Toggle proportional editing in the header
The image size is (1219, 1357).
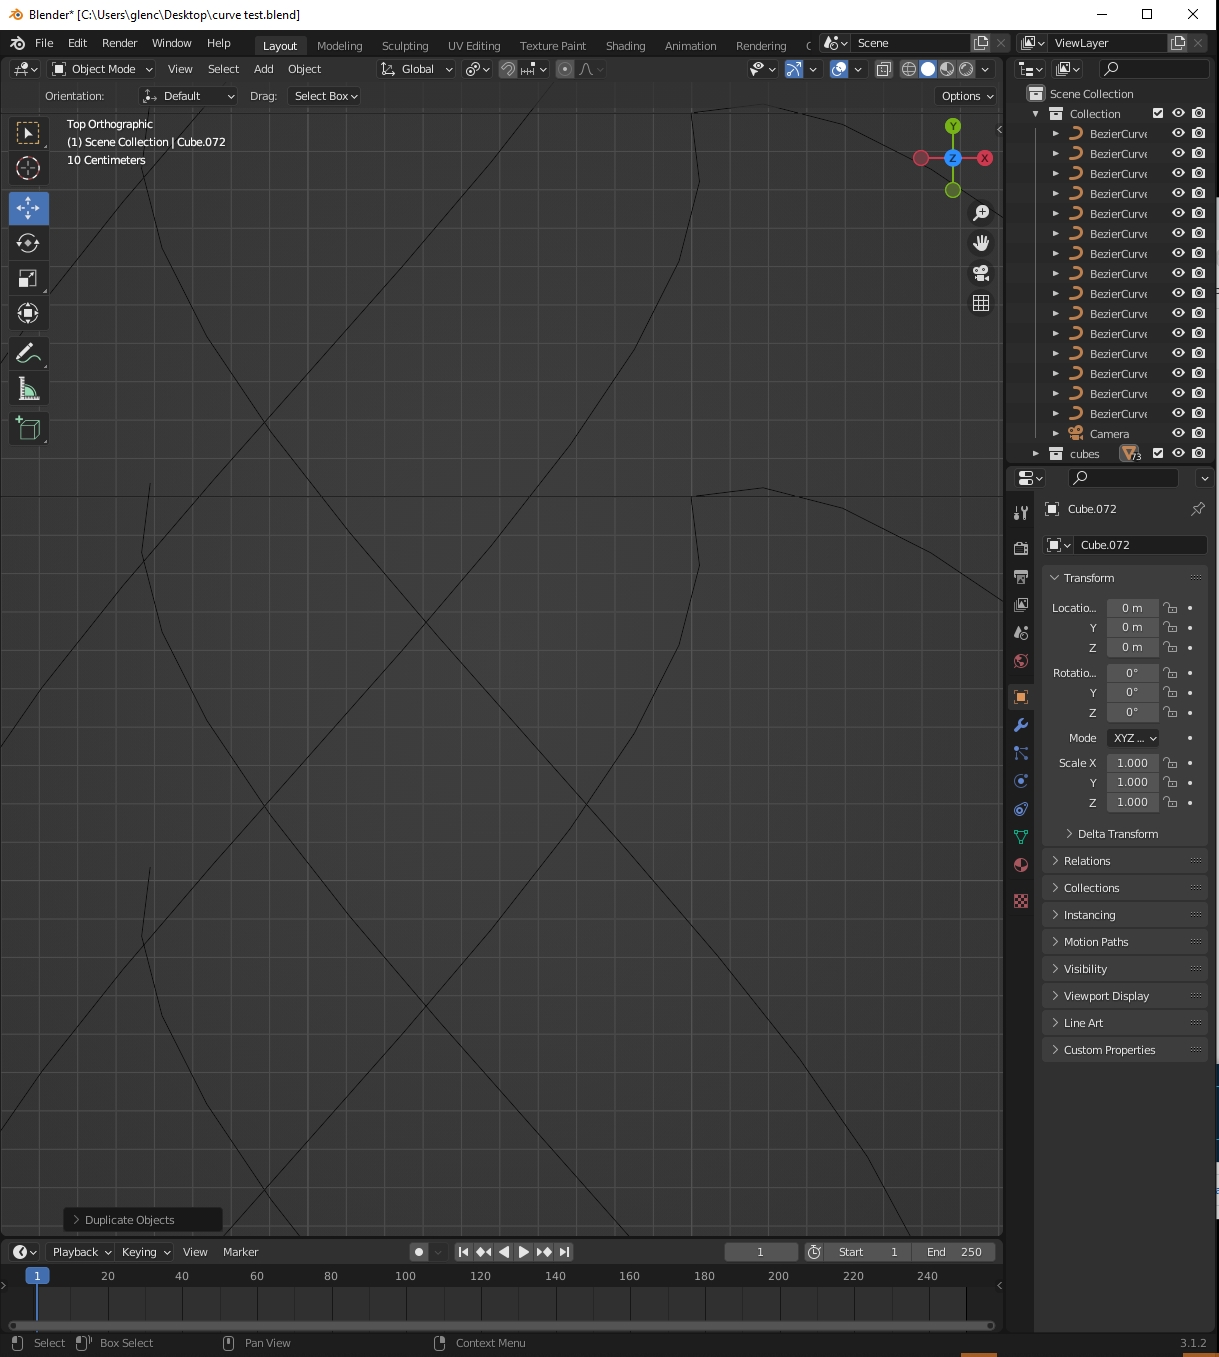(x=565, y=69)
